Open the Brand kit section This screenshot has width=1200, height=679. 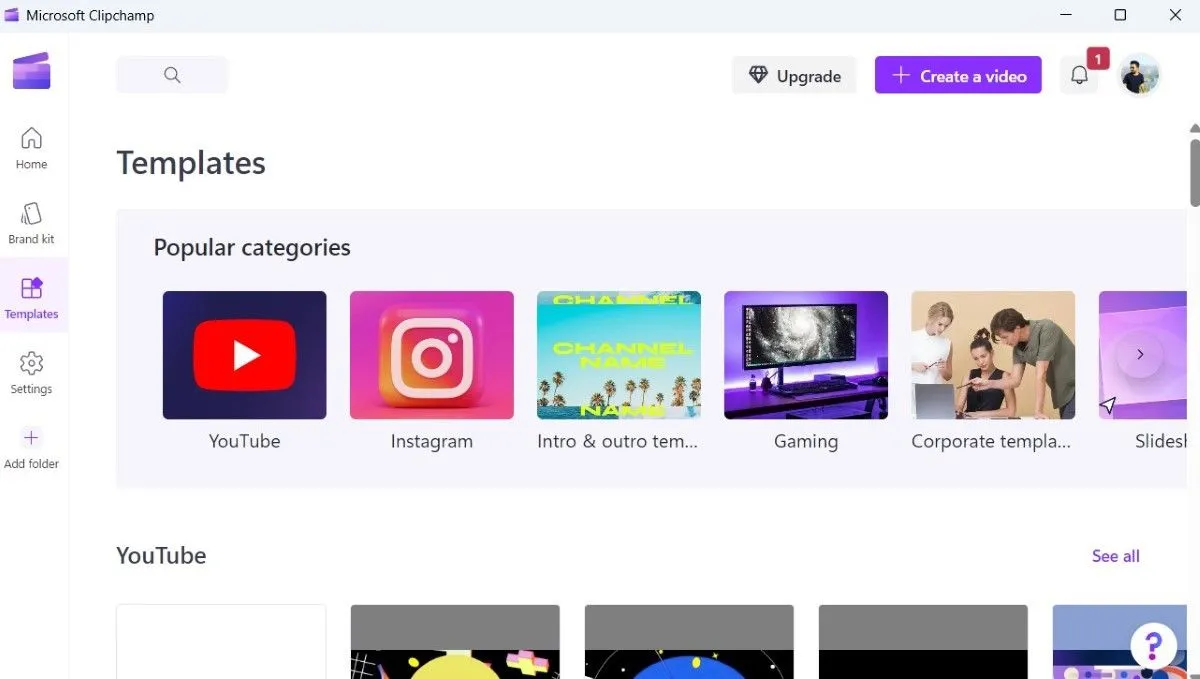pos(31,223)
